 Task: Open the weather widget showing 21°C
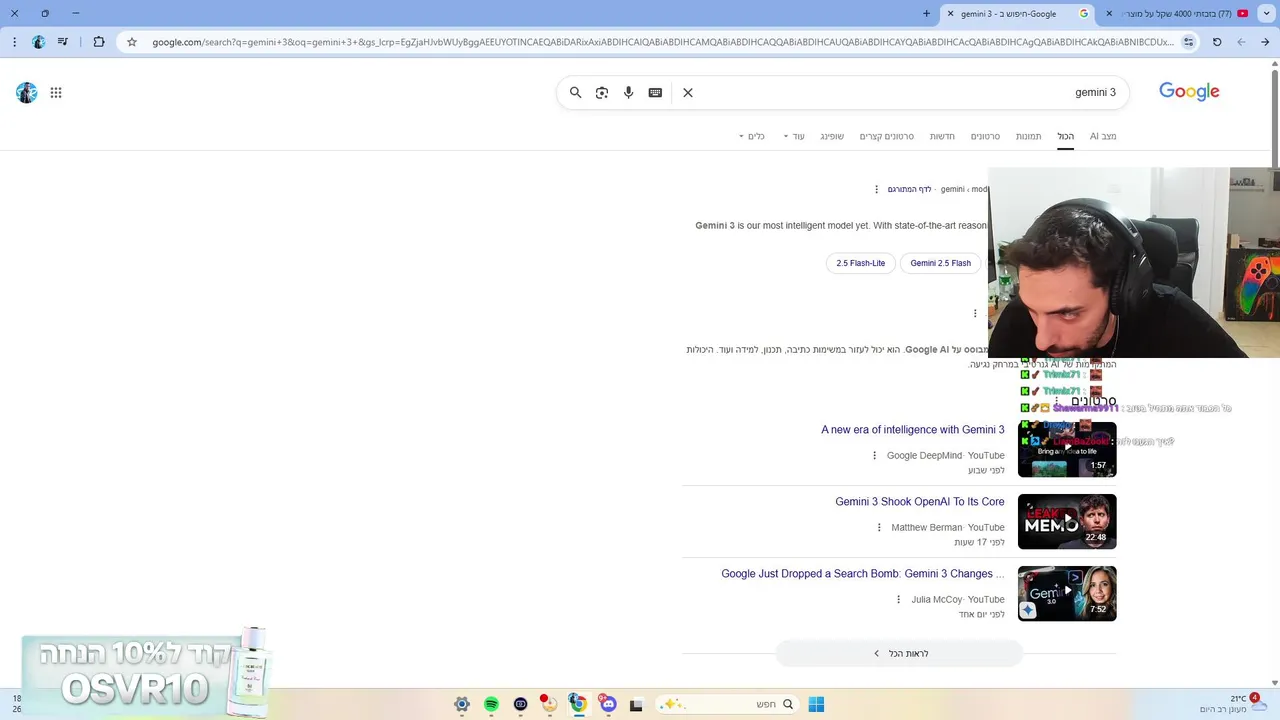[x=1232, y=704]
